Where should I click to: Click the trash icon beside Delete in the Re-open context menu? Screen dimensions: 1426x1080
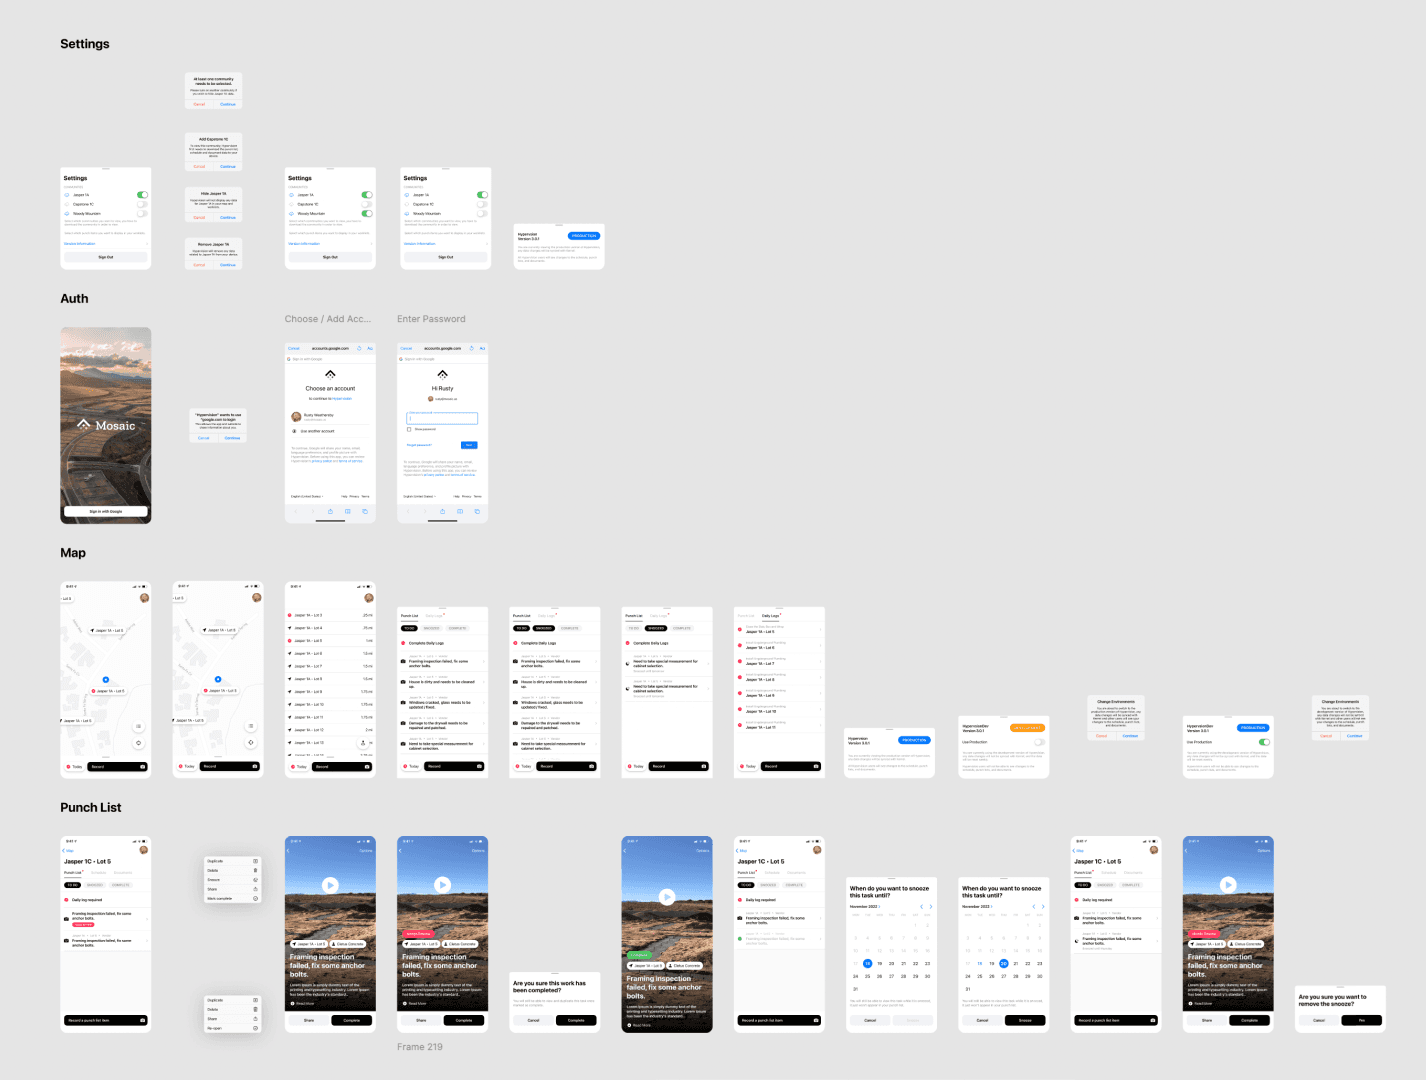coord(255,1009)
